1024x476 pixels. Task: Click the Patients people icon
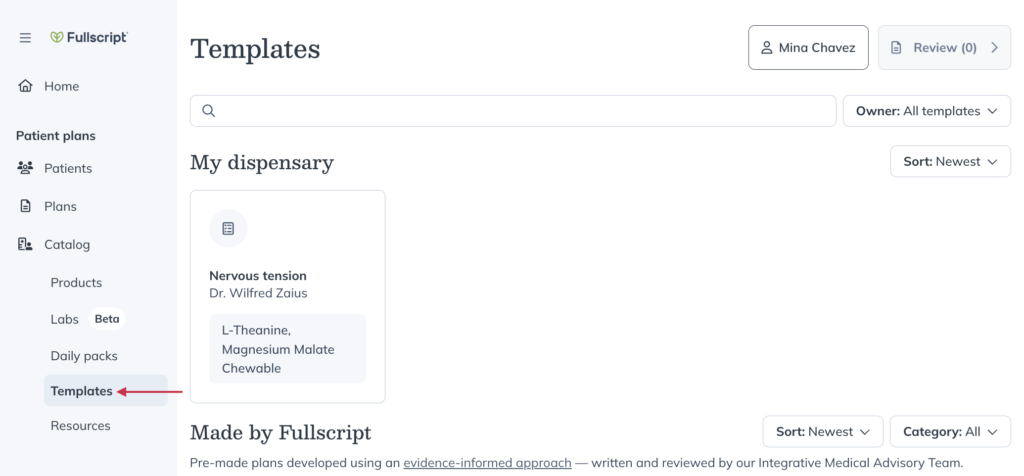25,168
